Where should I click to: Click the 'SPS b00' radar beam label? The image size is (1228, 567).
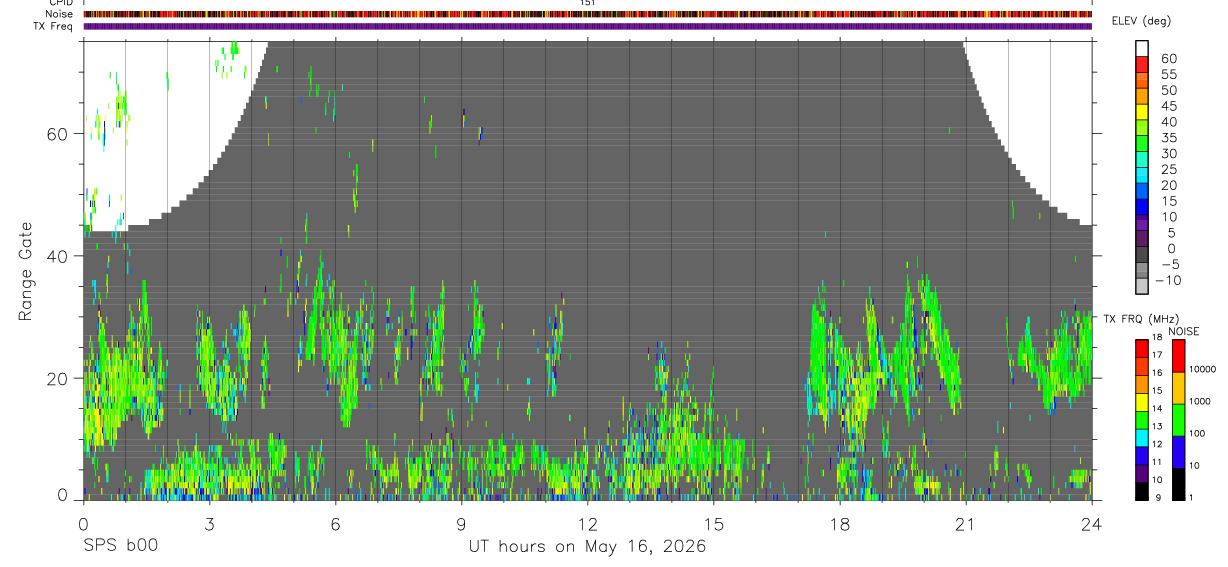point(120,547)
